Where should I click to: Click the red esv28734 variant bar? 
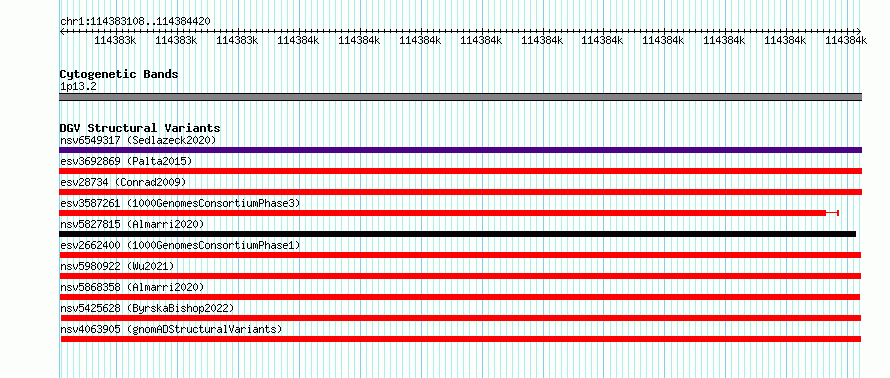point(460,192)
